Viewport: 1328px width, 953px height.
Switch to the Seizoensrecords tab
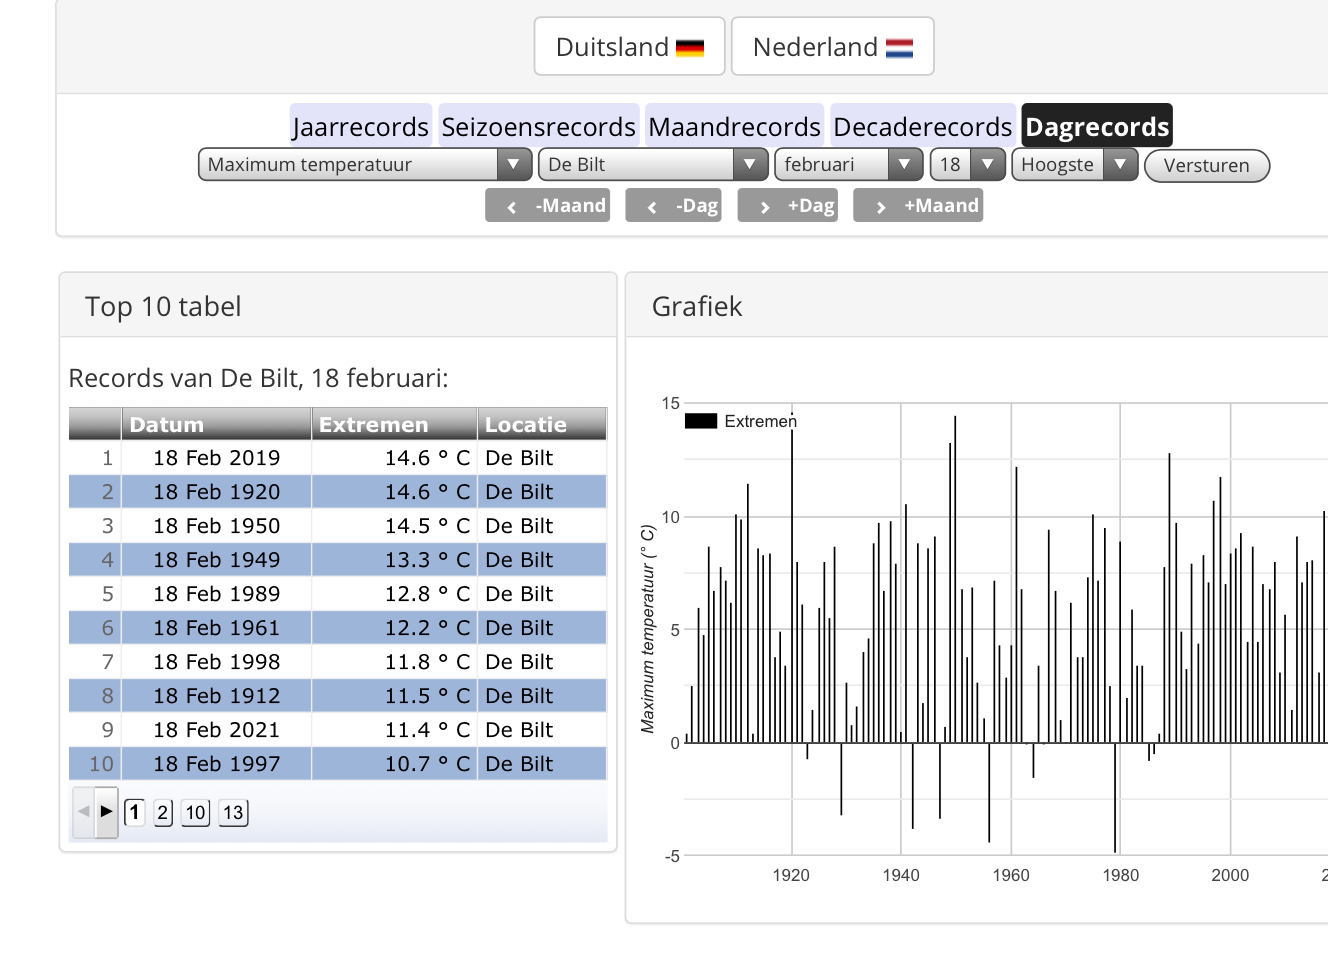point(538,127)
